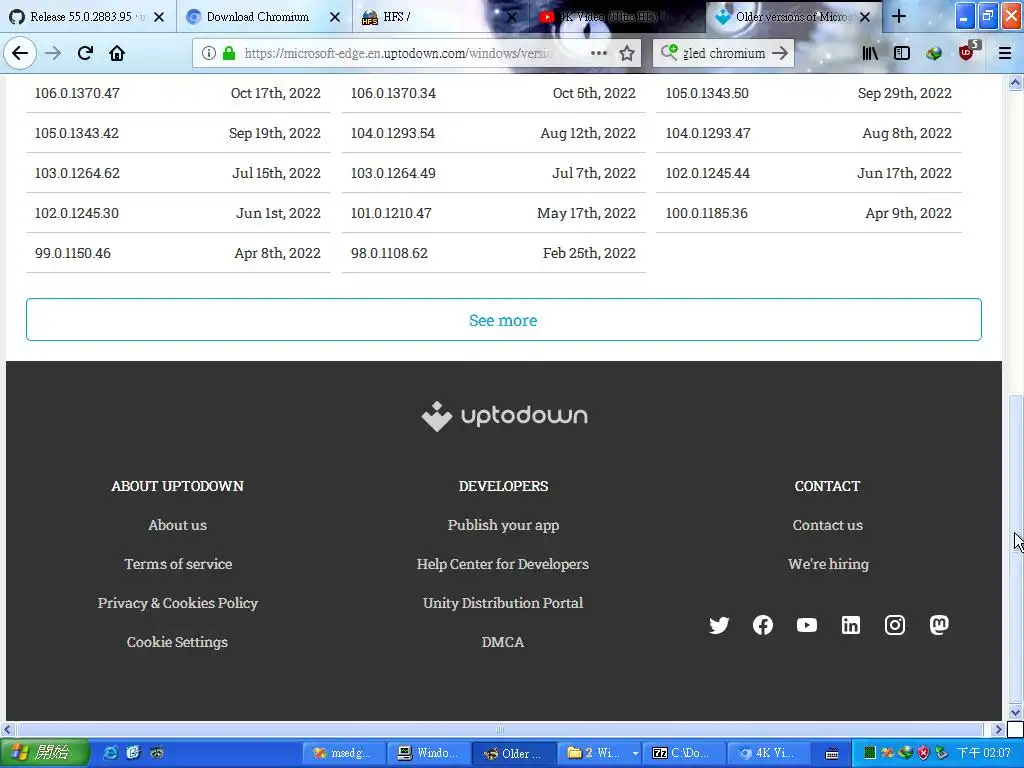The width and height of the screenshot is (1024, 768).
Task: Click the search engine magnifier icon
Action: 669,52
